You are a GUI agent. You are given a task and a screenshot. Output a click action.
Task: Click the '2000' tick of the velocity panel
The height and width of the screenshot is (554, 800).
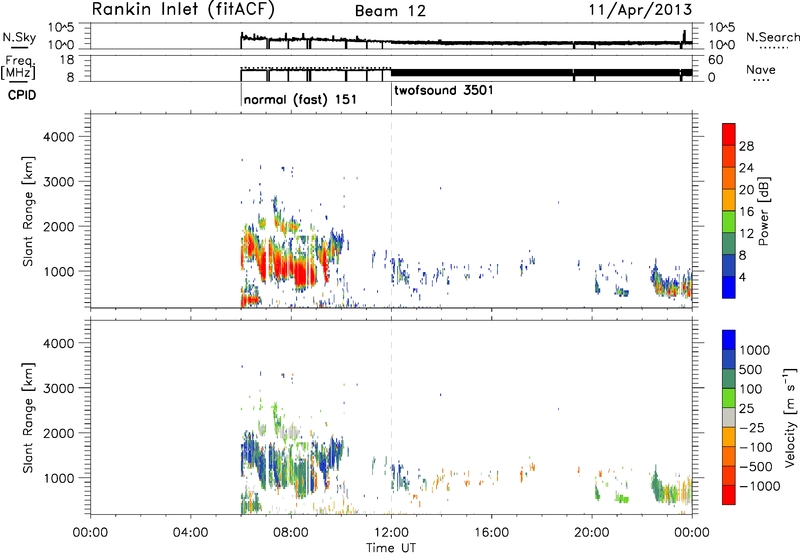click(x=59, y=433)
